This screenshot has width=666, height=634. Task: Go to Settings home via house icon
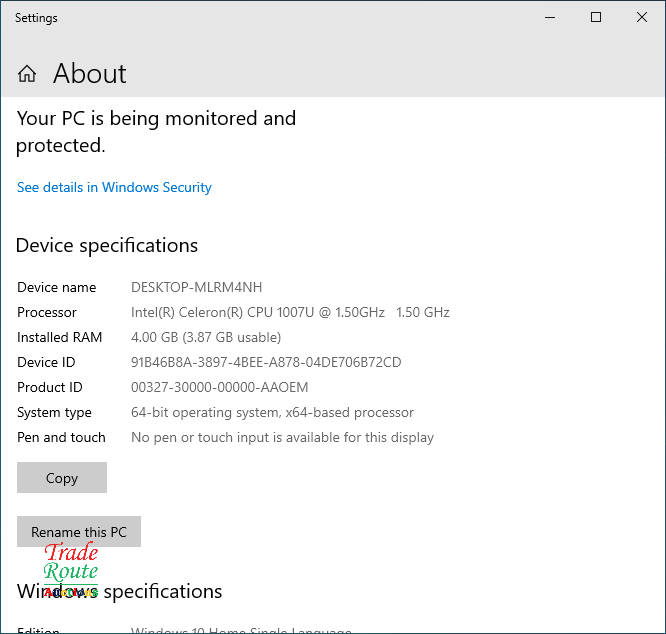click(27, 74)
